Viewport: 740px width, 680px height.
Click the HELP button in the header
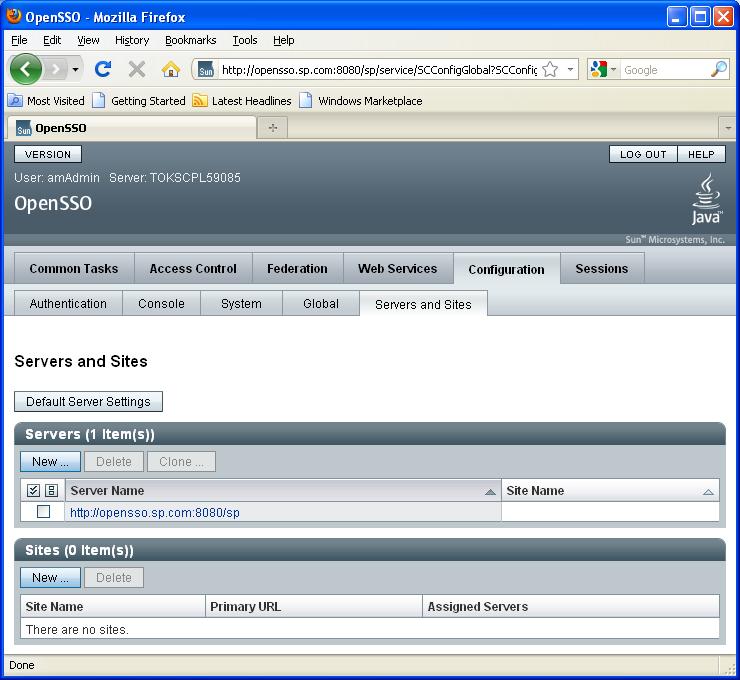pos(701,154)
